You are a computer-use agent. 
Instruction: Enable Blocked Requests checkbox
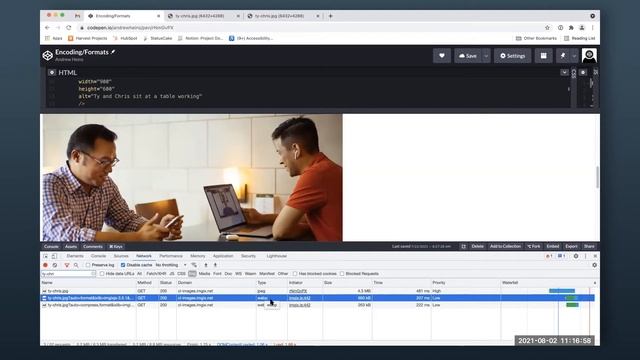point(342,273)
